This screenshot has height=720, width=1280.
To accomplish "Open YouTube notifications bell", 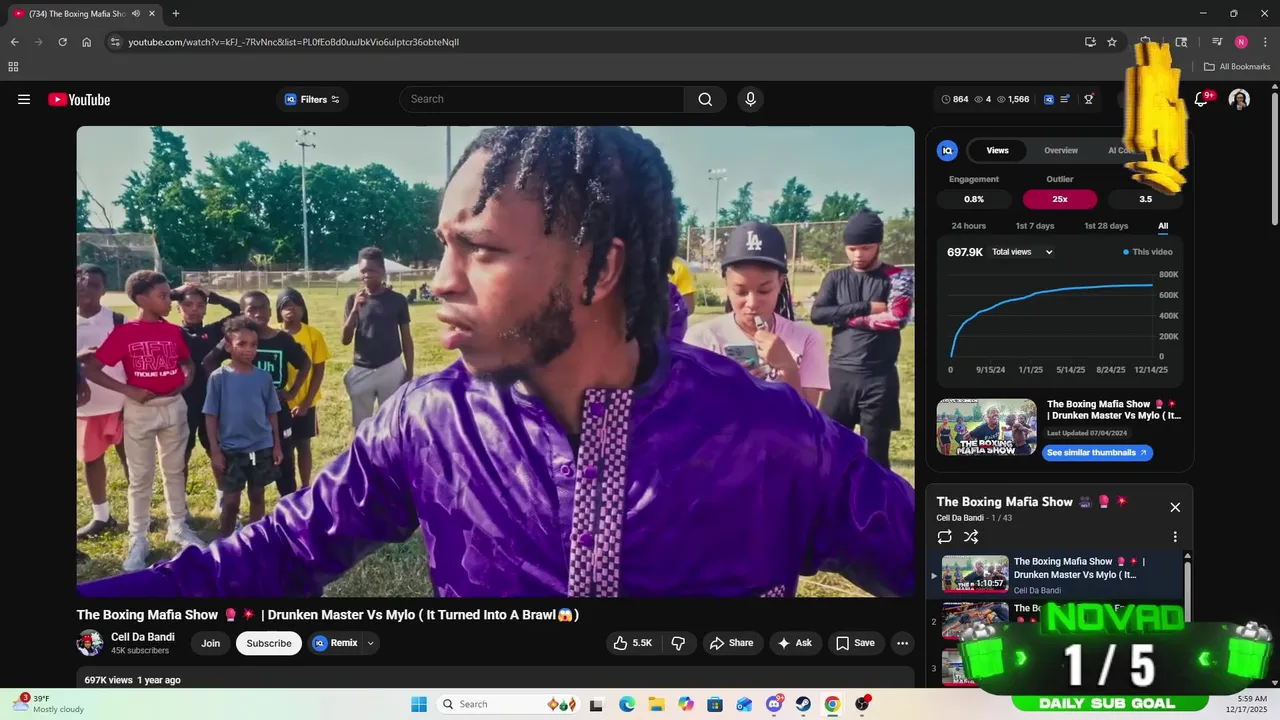I will click(x=1201, y=99).
